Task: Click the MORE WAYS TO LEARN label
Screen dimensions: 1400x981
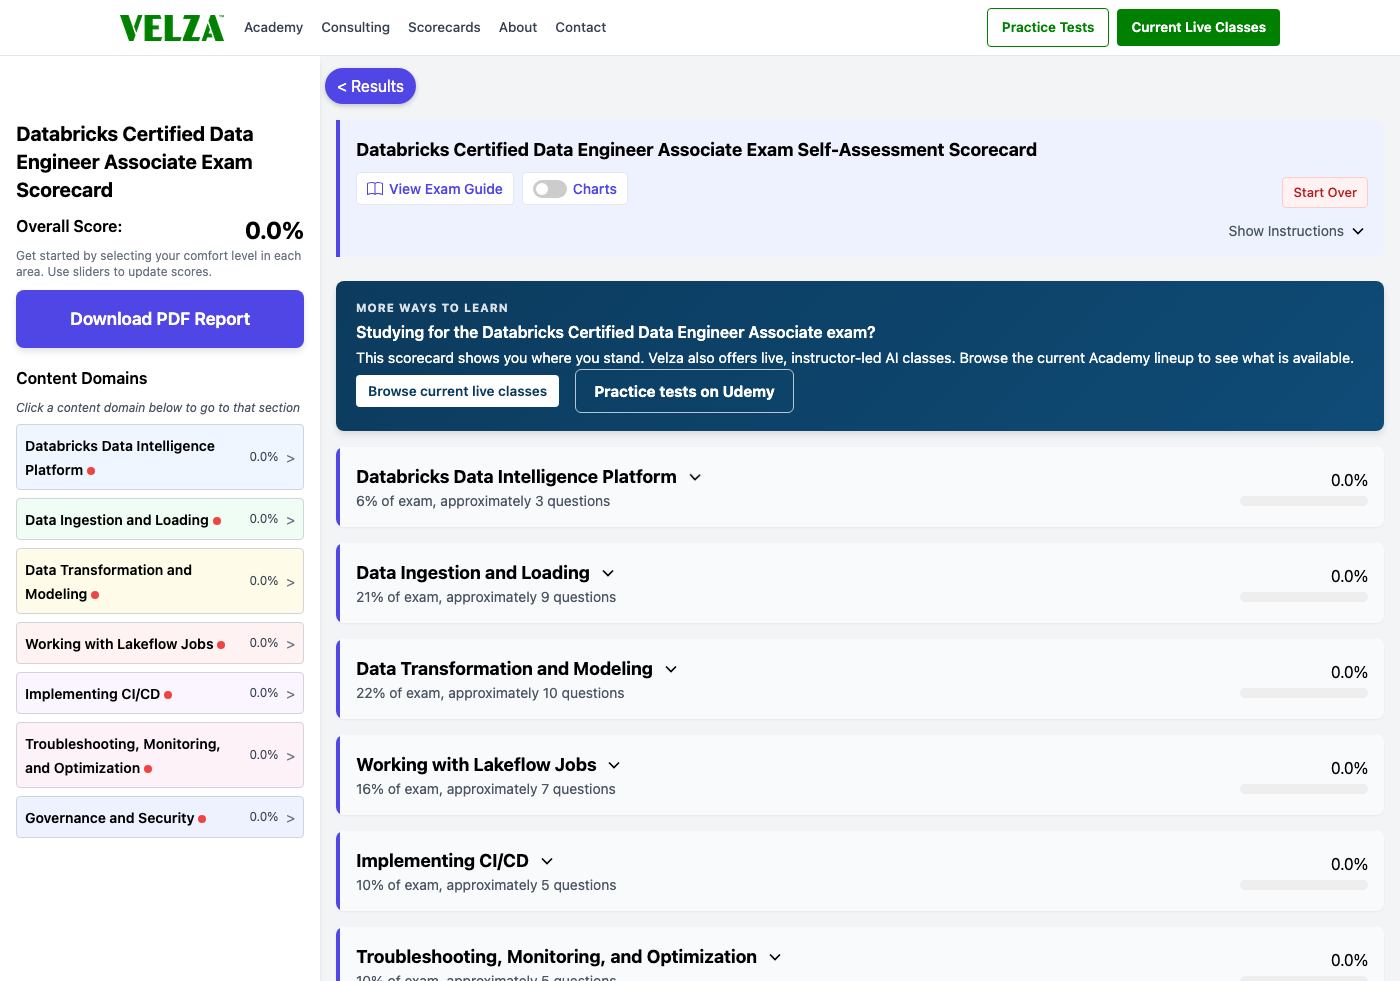Action: (432, 308)
